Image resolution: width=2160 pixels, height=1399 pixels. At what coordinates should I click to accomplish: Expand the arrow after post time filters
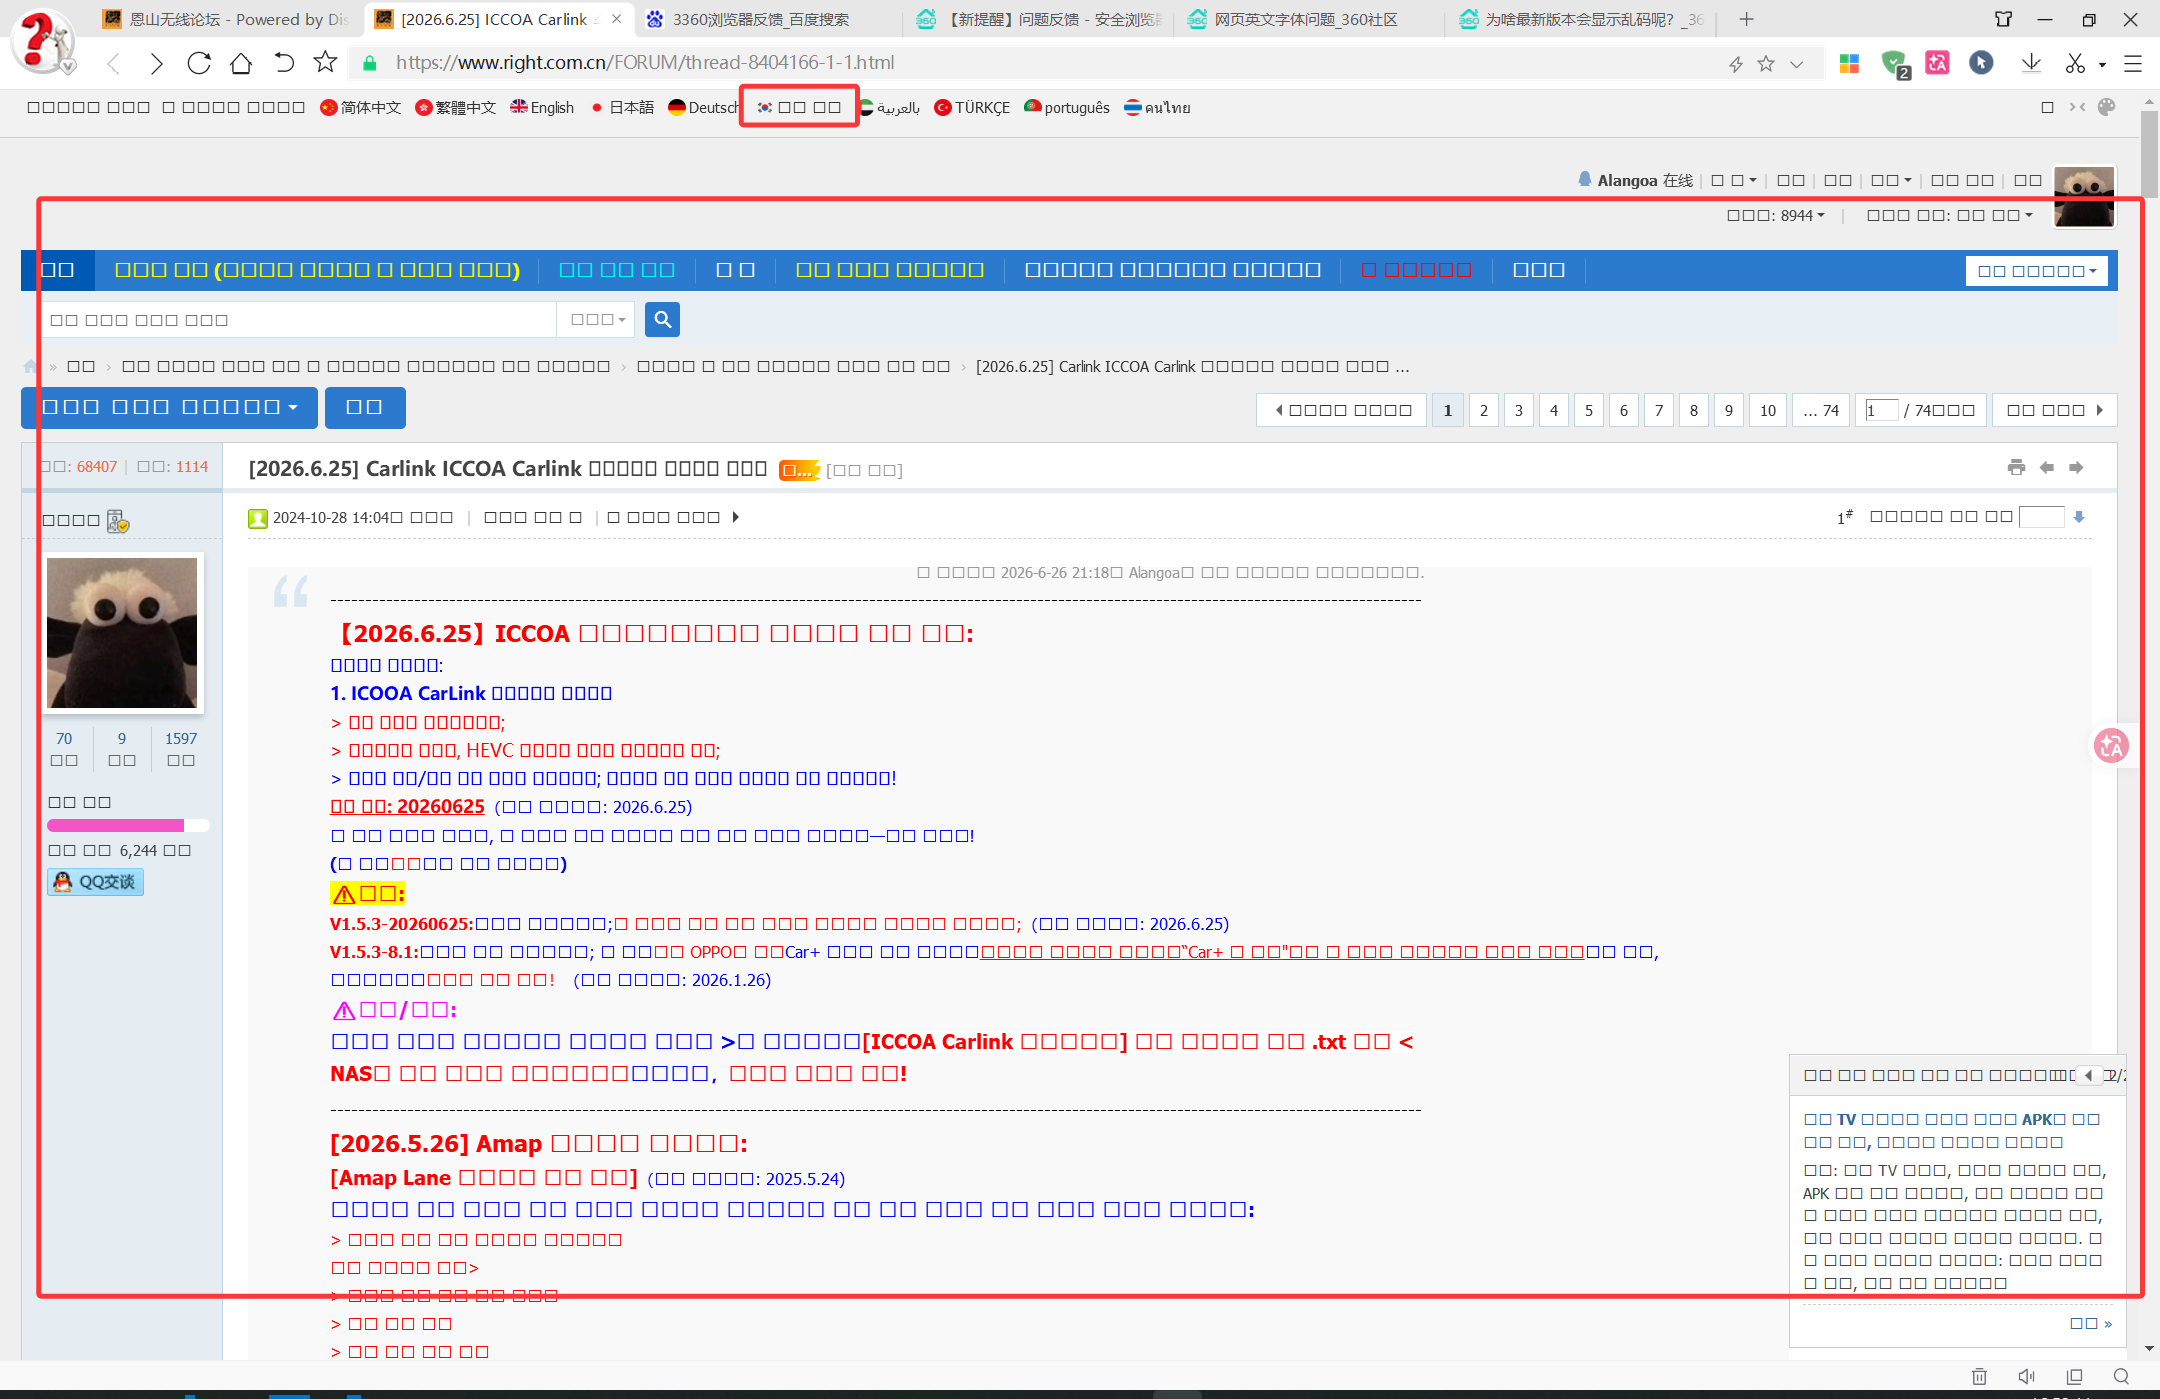click(x=735, y=517)
